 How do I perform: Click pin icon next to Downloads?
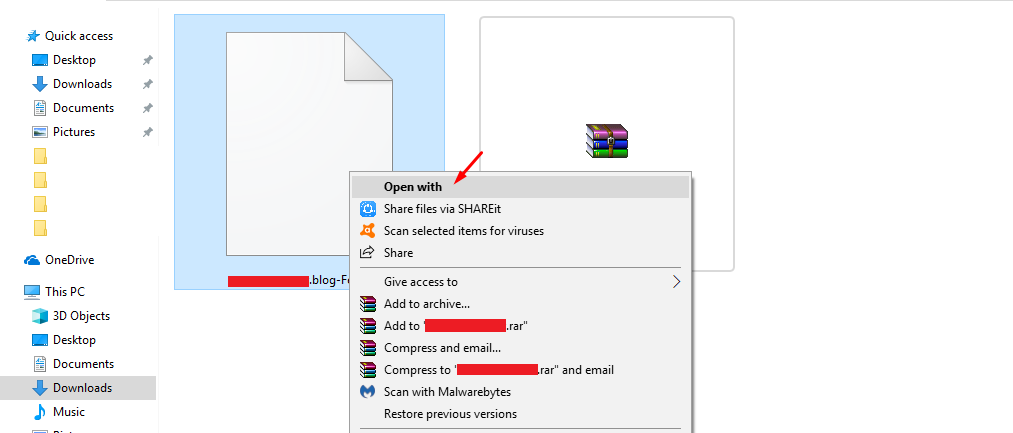click(148, 84)
